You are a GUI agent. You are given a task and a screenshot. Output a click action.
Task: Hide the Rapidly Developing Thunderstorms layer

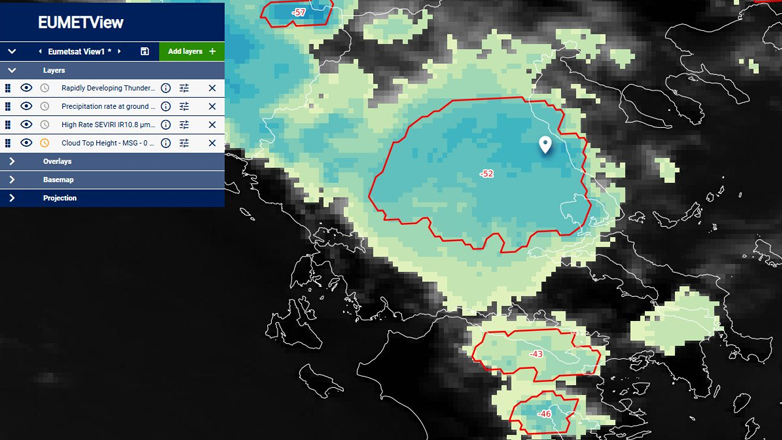[27, 88]
